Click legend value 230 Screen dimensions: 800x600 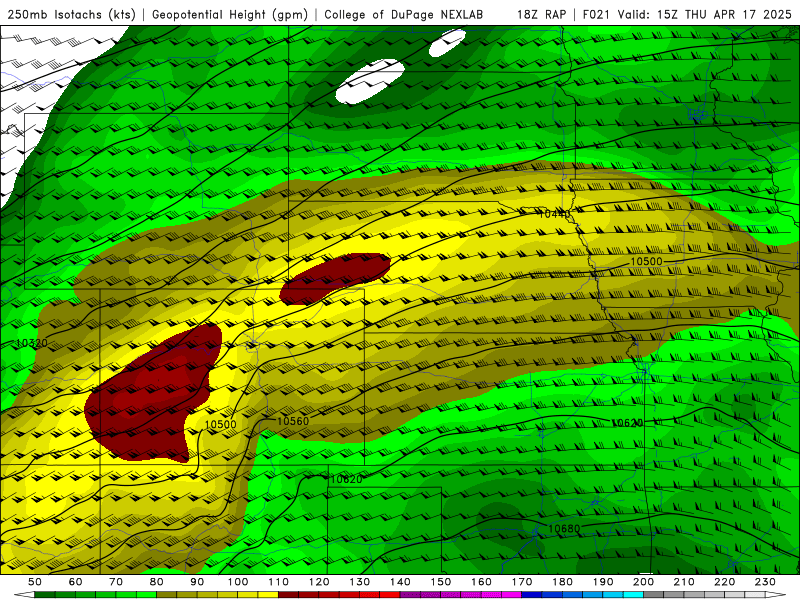tap(765, 582)
